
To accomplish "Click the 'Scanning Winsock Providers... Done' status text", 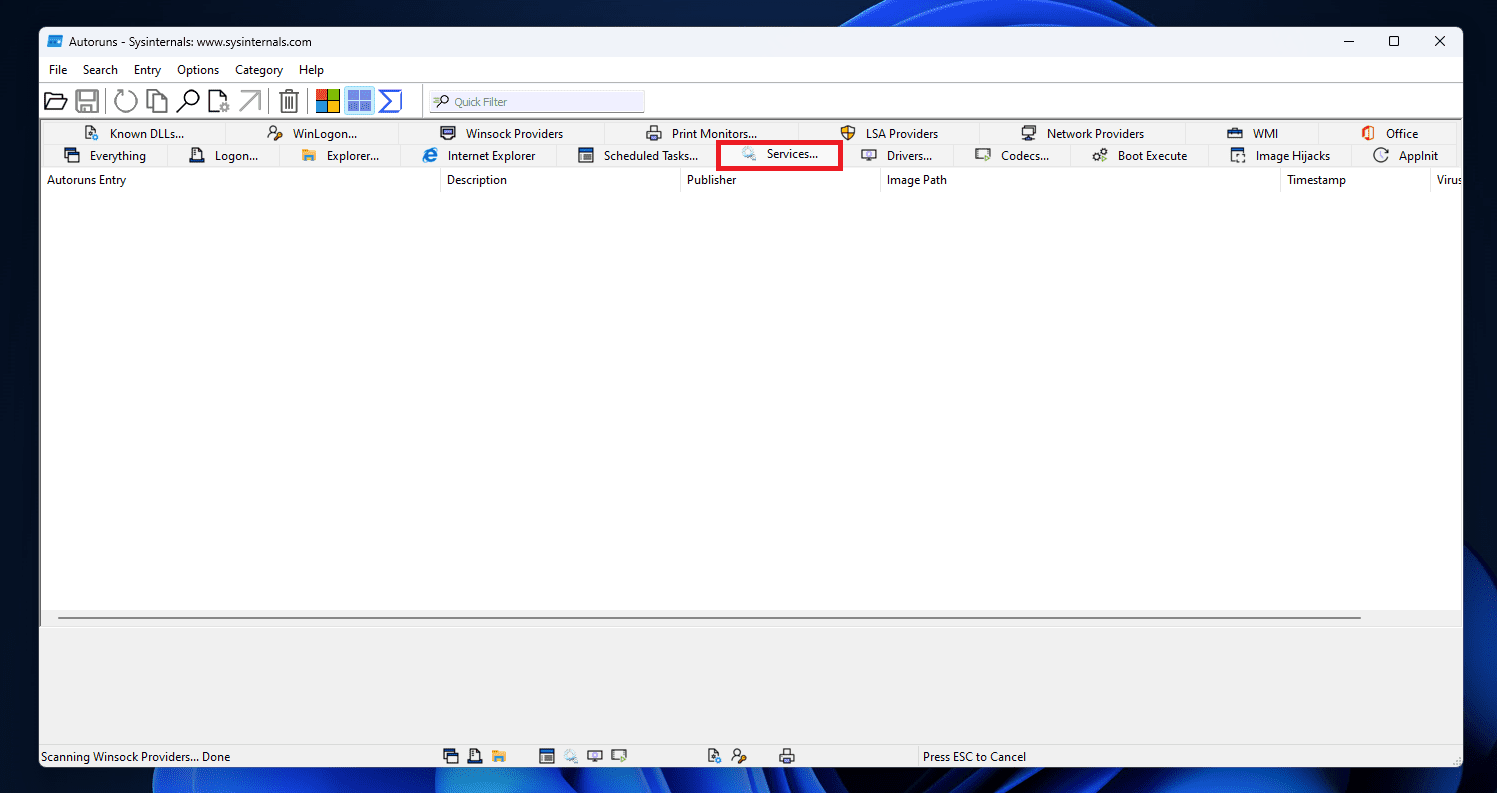I will tap(136, 757).
